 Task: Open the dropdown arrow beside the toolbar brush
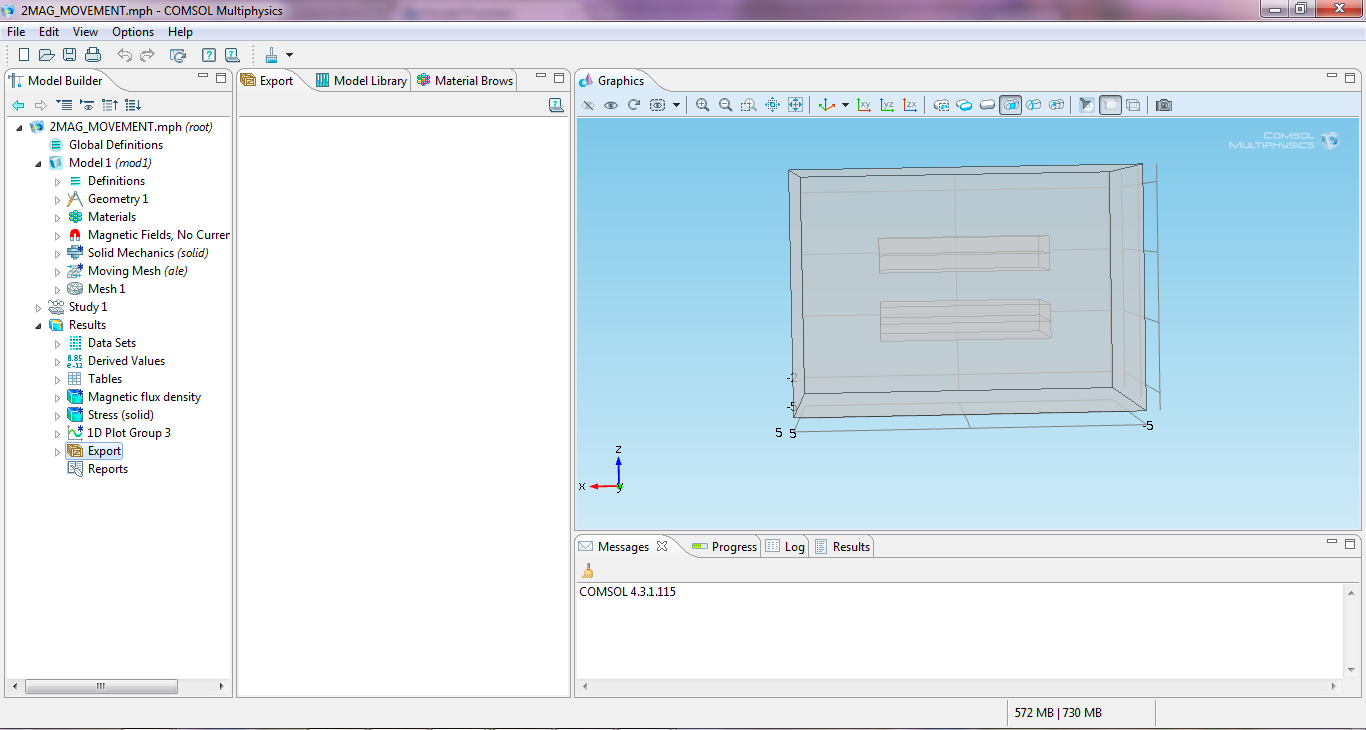pyautogui.click(x=289, y=55)
